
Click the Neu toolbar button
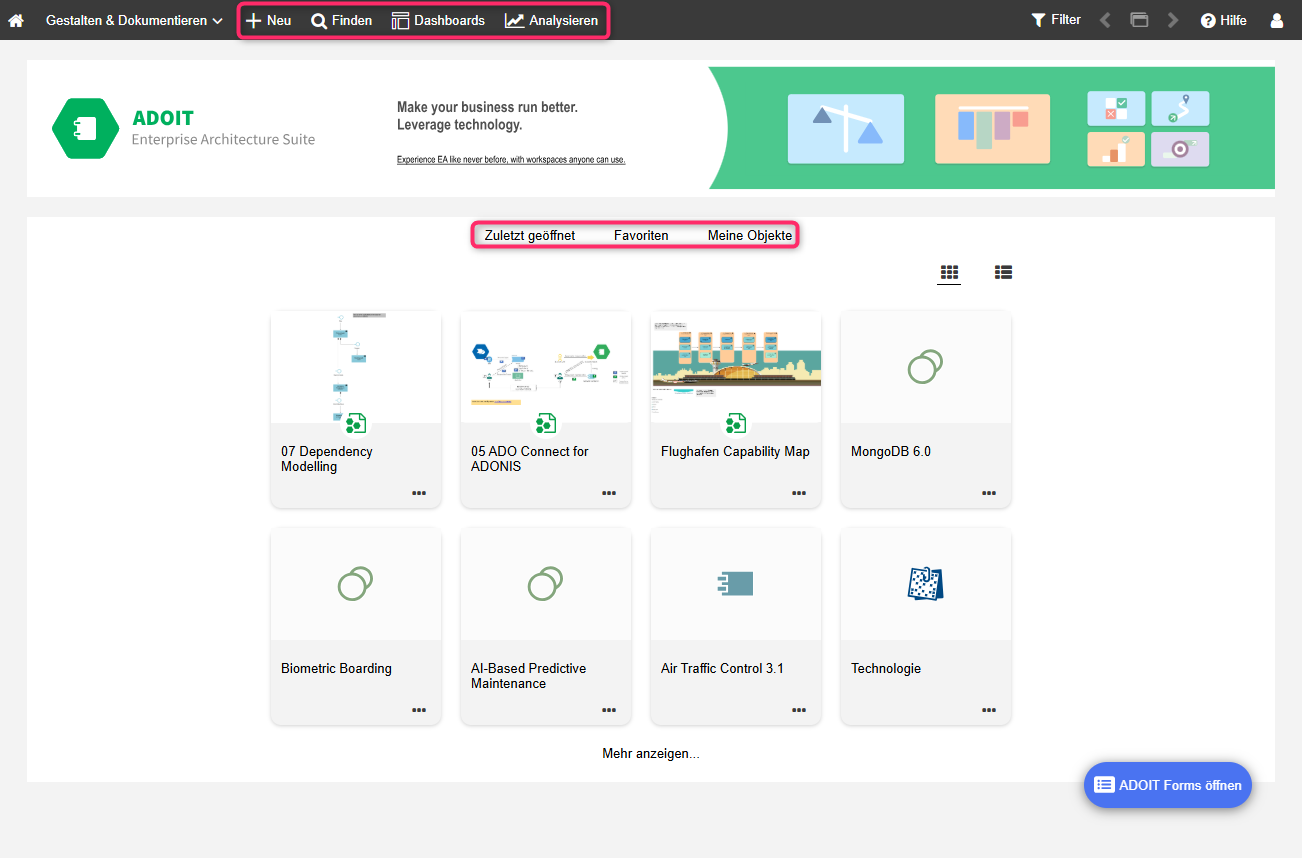click(269, 20)
